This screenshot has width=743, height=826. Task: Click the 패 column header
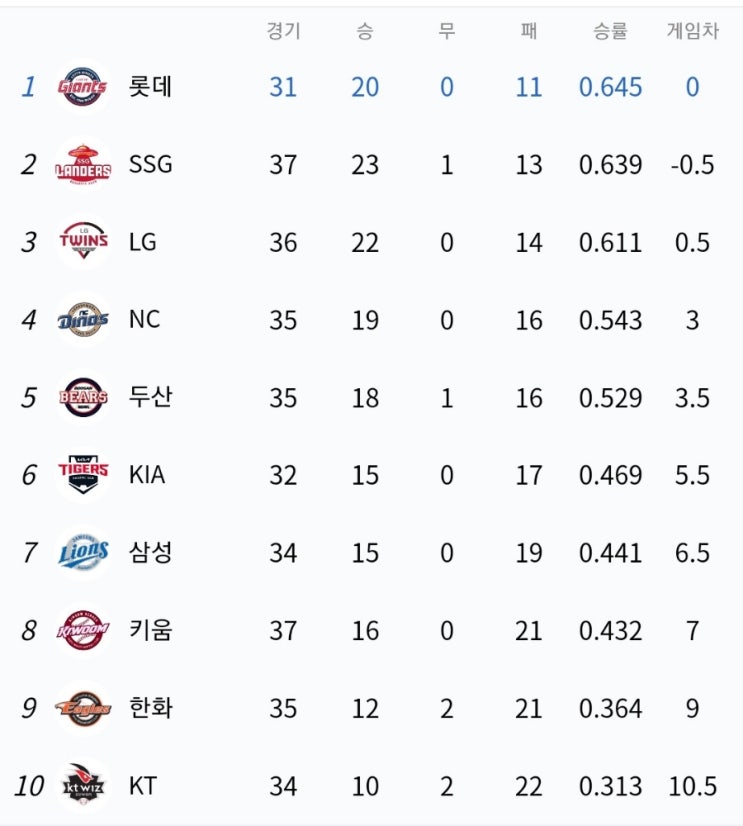(528, 31)
